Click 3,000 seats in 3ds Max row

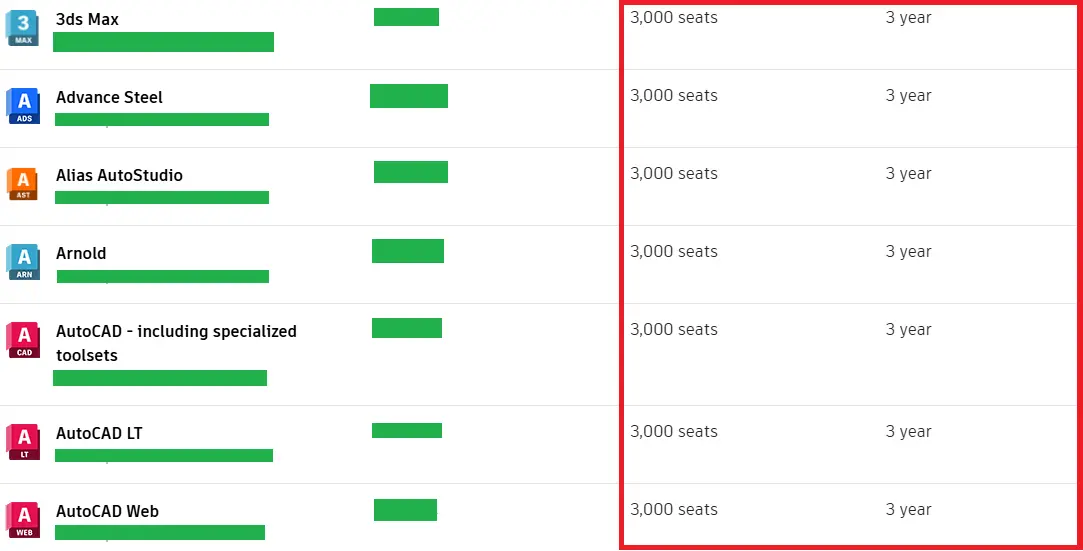tap(673, 18)
